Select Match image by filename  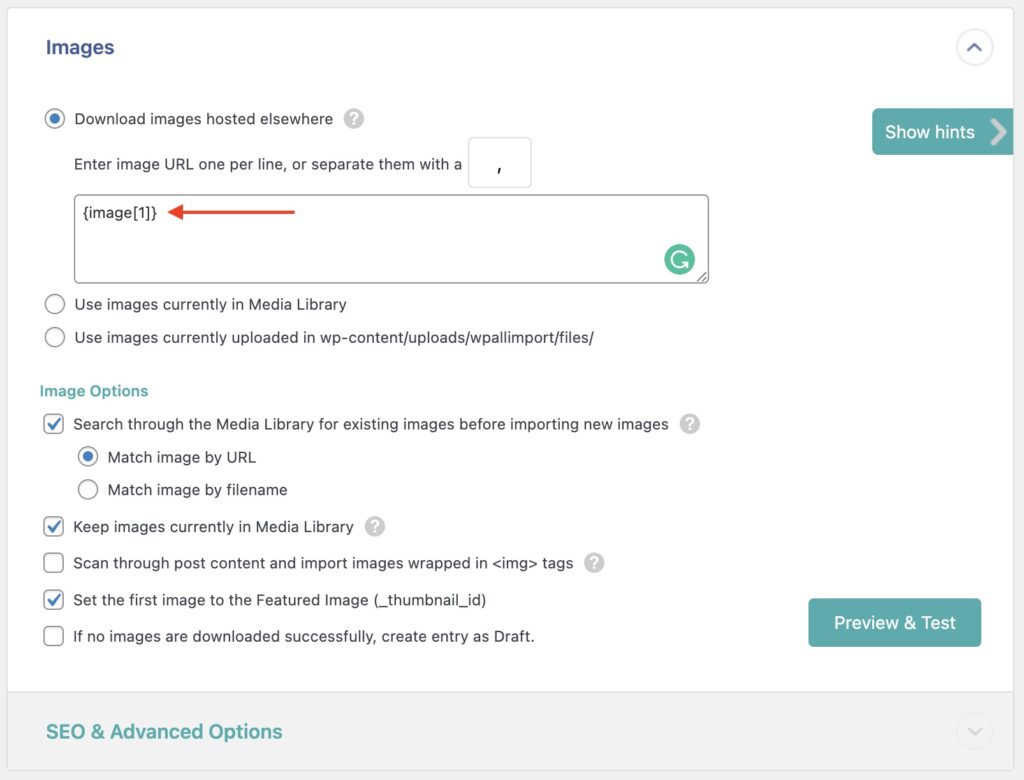[x=88, y=490]
